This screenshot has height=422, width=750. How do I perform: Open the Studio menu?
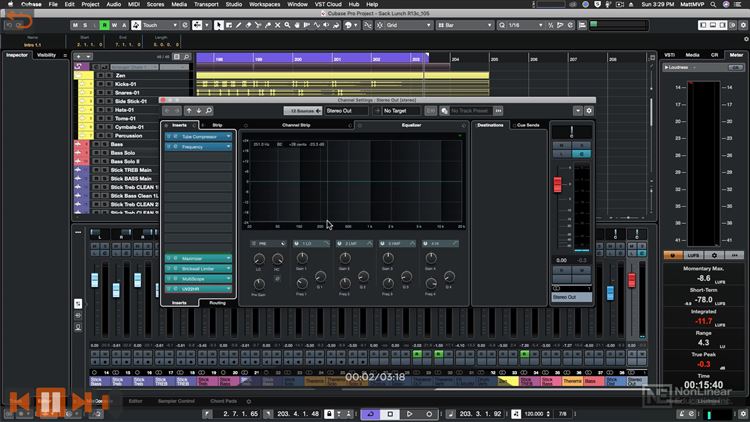(x=233, y=4)
